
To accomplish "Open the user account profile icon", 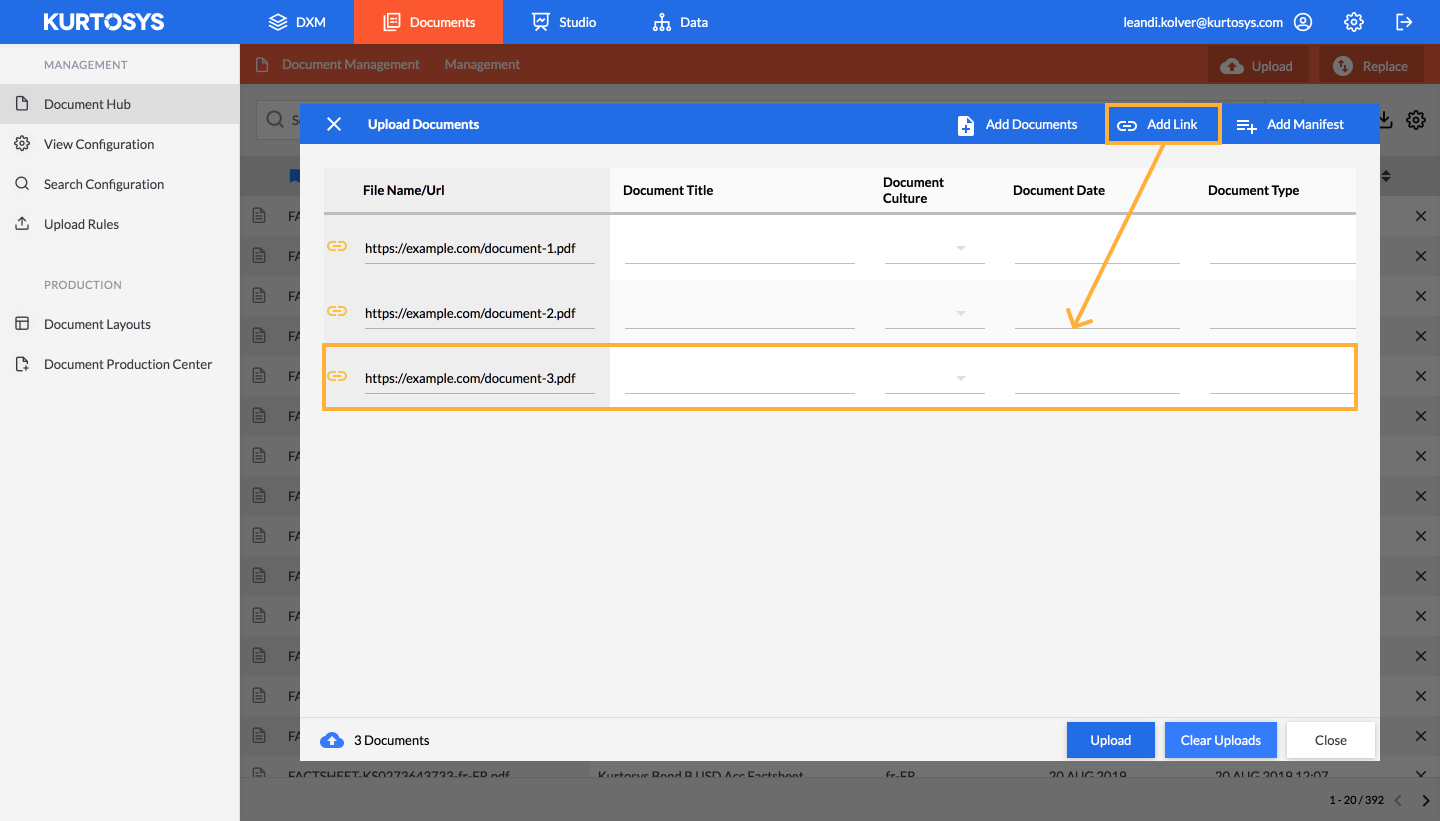I will point(1302,22).
